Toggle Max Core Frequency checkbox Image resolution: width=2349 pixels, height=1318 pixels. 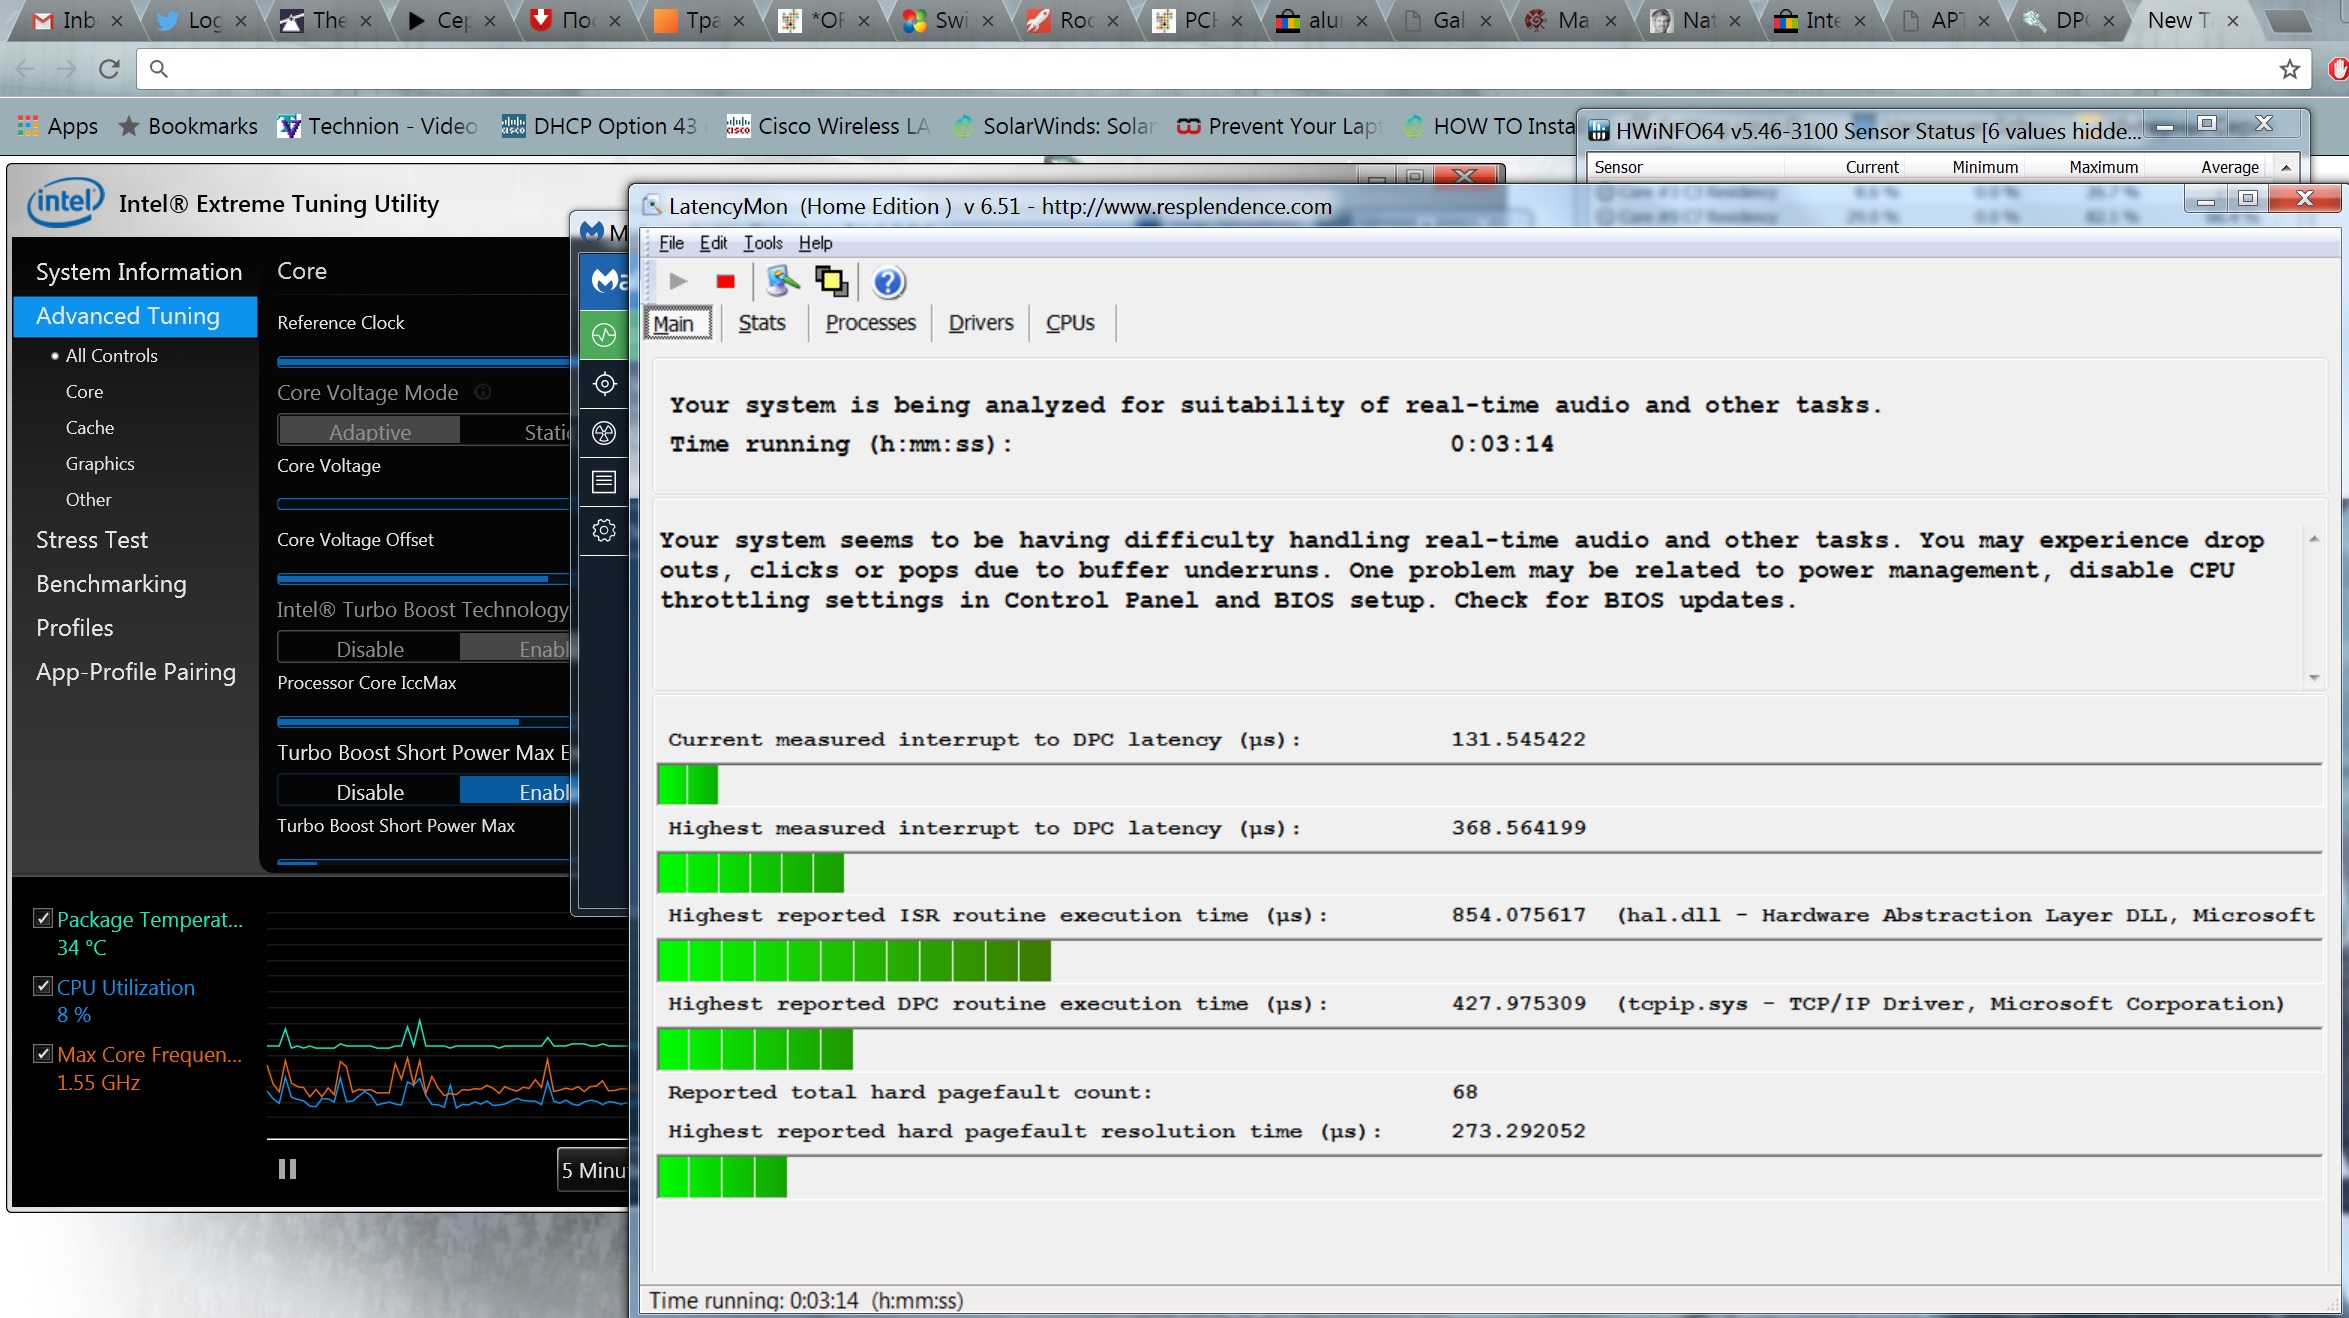point(43,1053)
